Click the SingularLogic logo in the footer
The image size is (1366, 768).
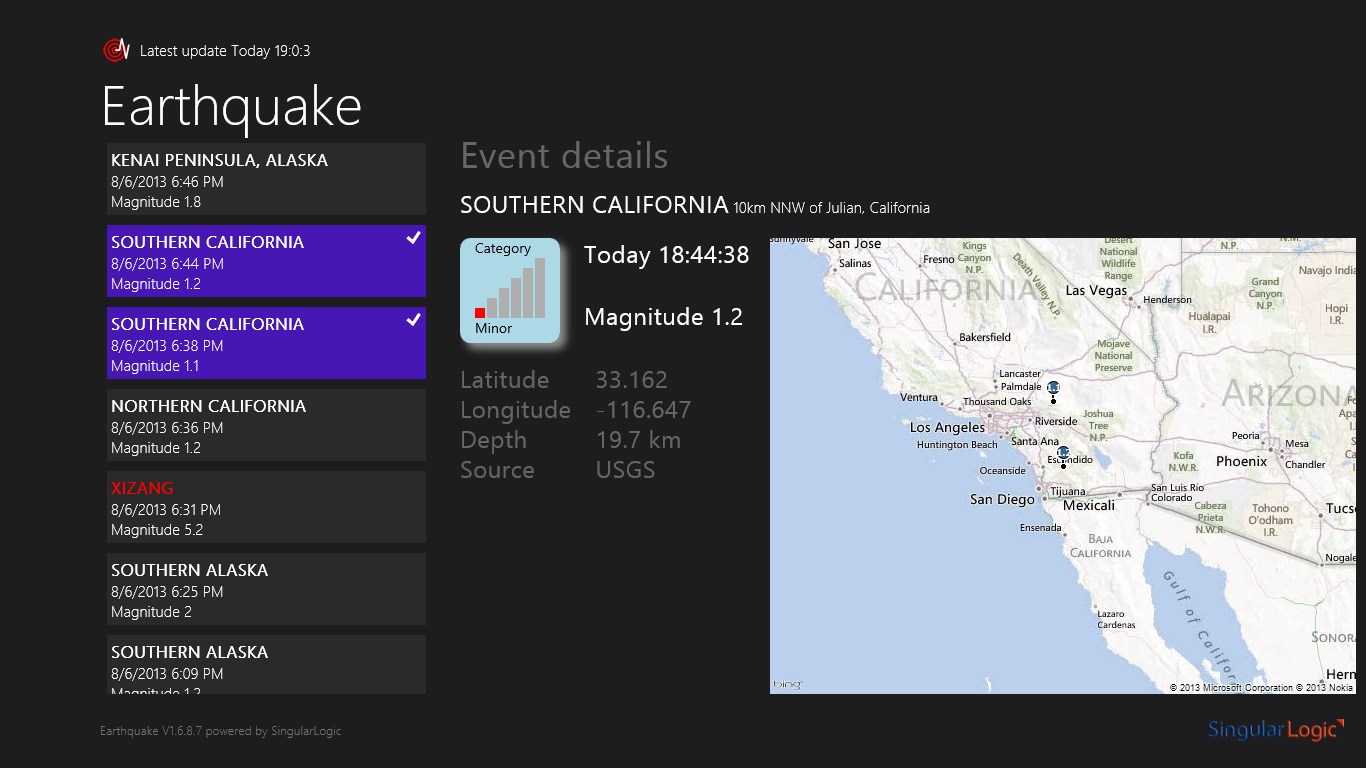pos(1273,729)
